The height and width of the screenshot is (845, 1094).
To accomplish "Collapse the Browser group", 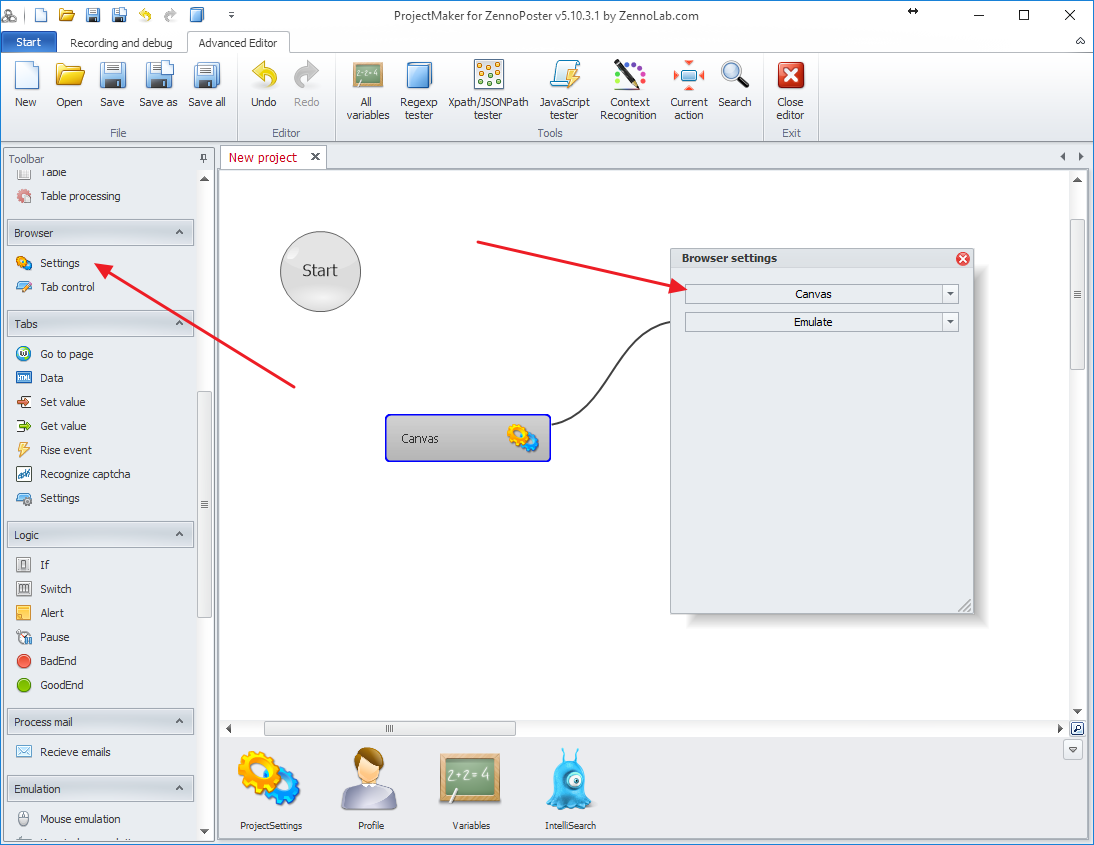I will pos(179,232).
